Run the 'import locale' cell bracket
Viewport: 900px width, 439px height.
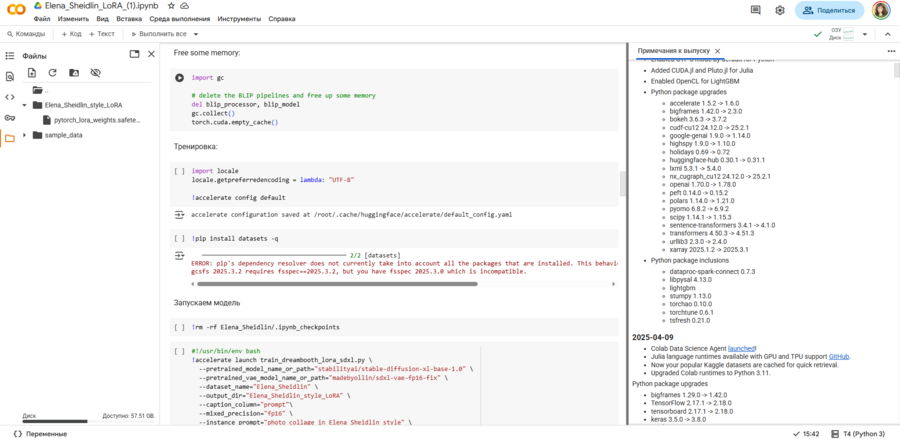[180, 171]
